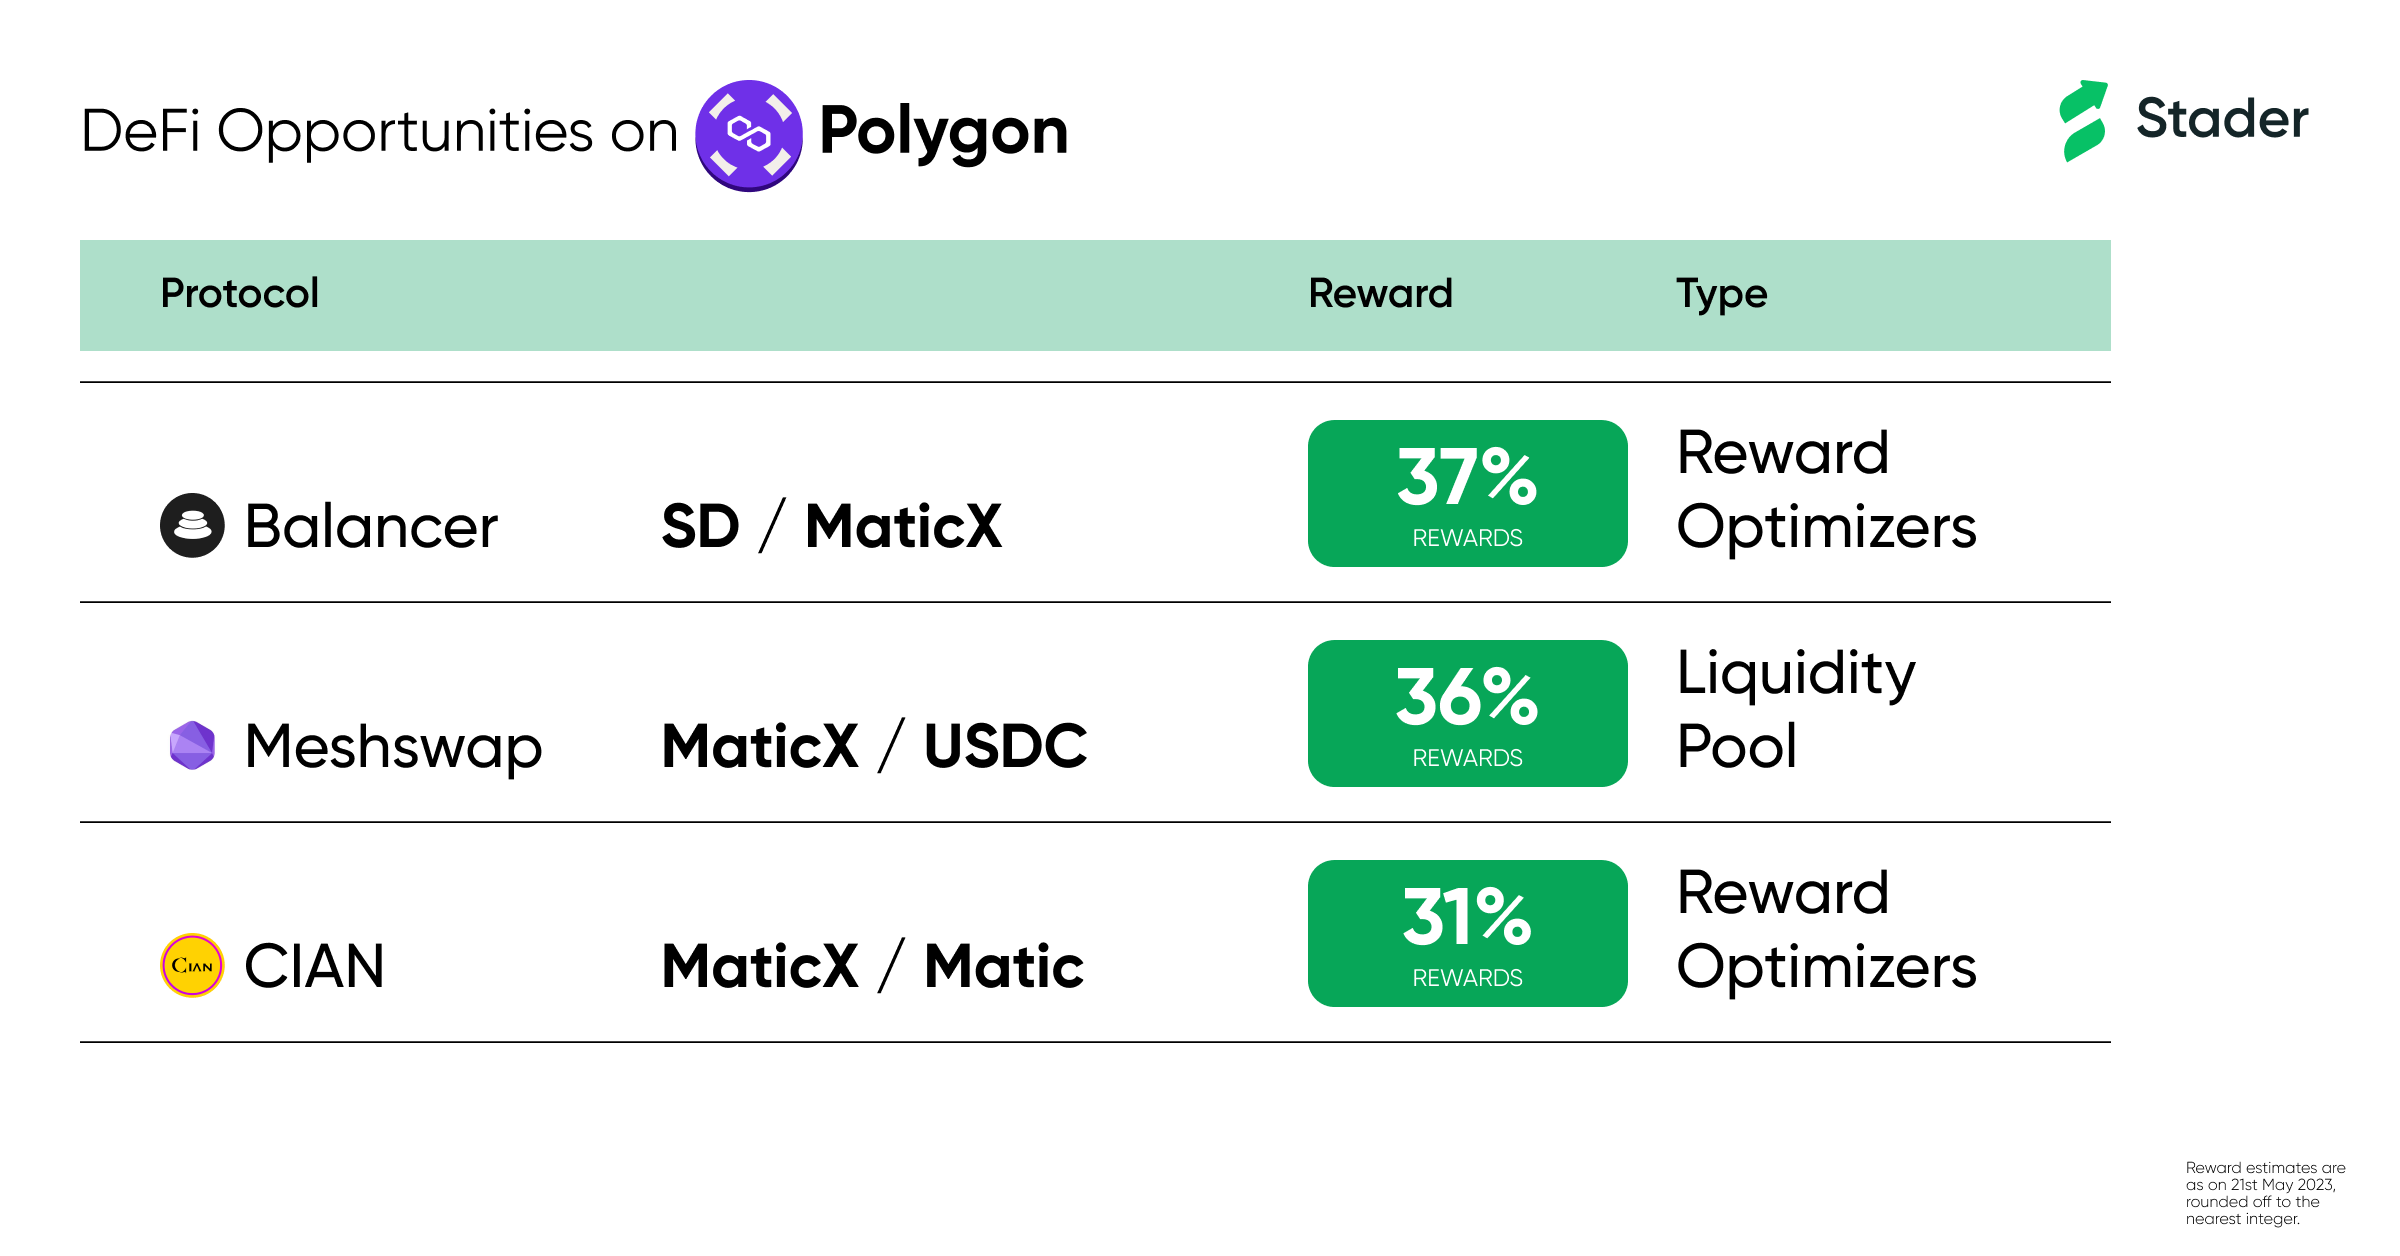
Task: Click the SD / MaticX pair
Action: pos(832,526)
